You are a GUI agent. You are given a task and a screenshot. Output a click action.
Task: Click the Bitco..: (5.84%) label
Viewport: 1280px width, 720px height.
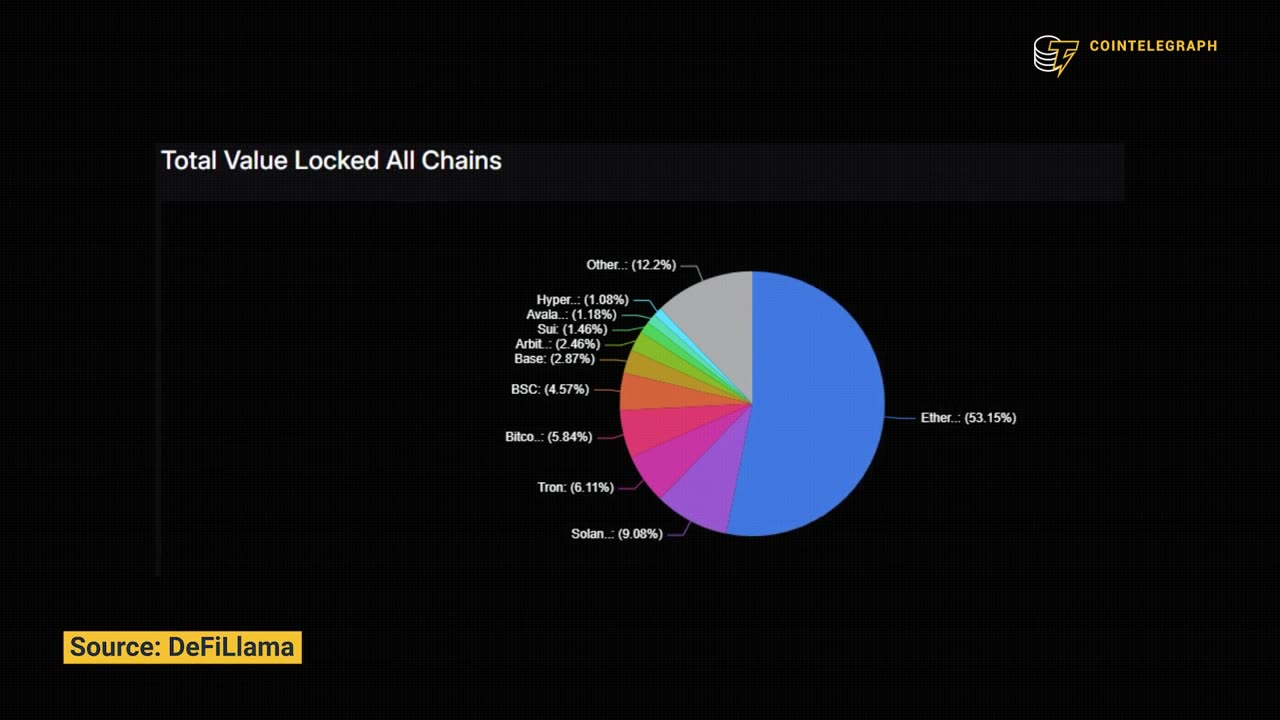pyautogui.click(x=548, y=437)
